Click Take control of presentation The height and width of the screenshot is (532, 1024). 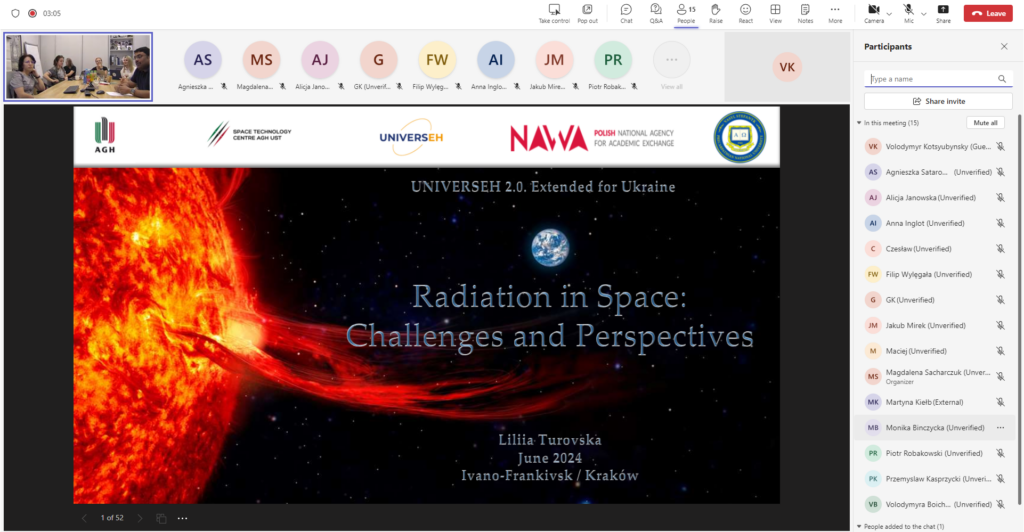pyautogui.click(x=554, y=13)
